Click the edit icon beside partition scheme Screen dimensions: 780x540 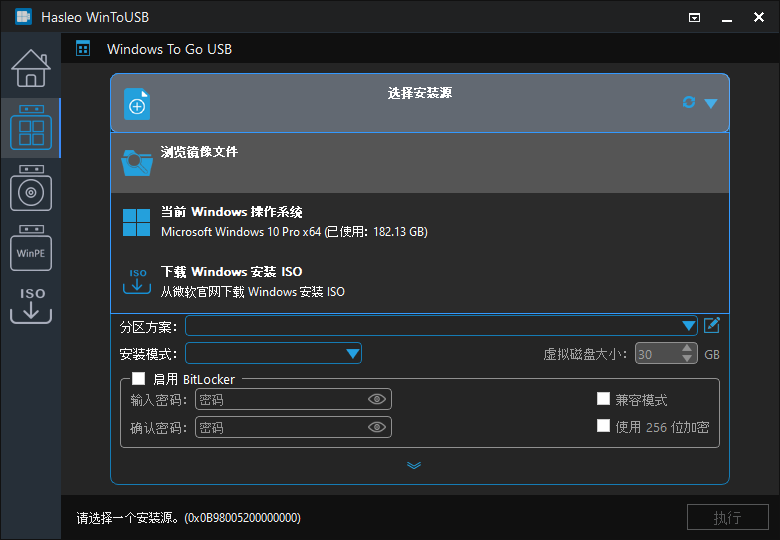coord(712,325)
